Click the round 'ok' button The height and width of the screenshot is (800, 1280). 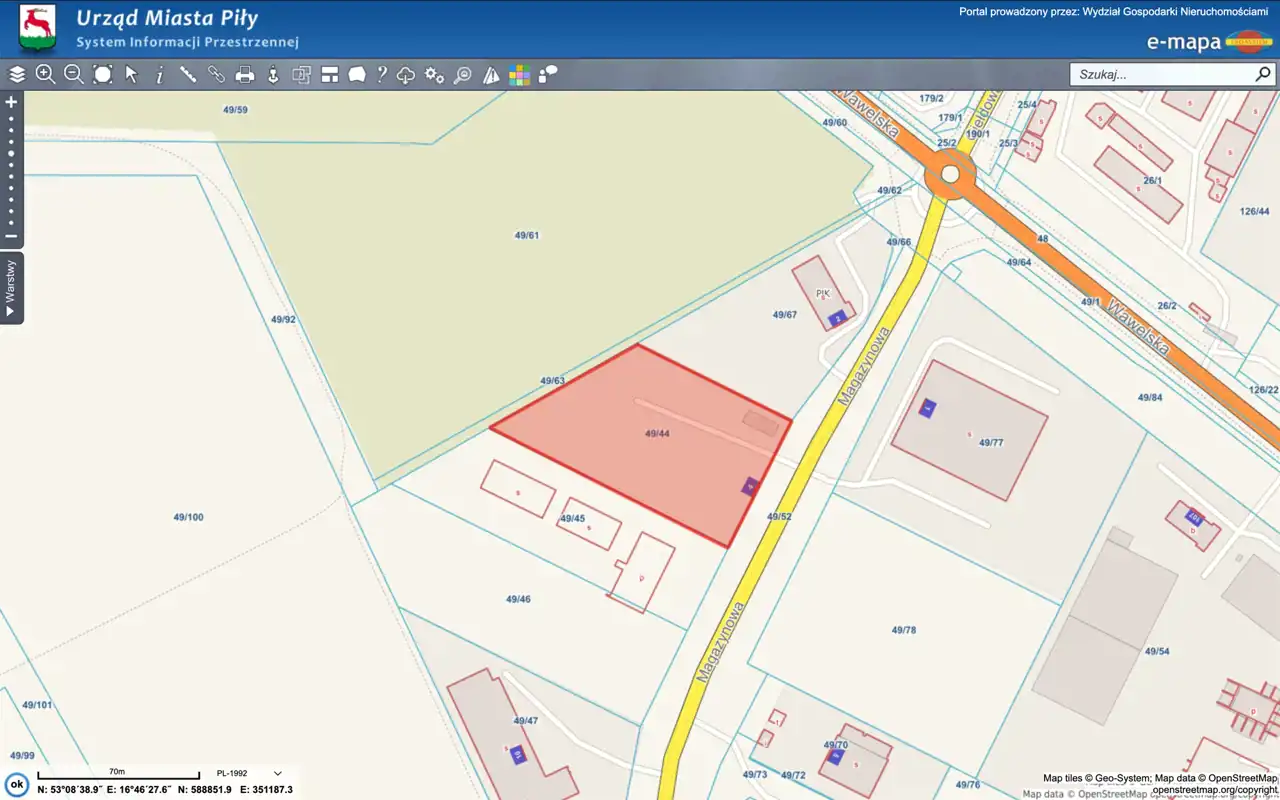[16, 784]
